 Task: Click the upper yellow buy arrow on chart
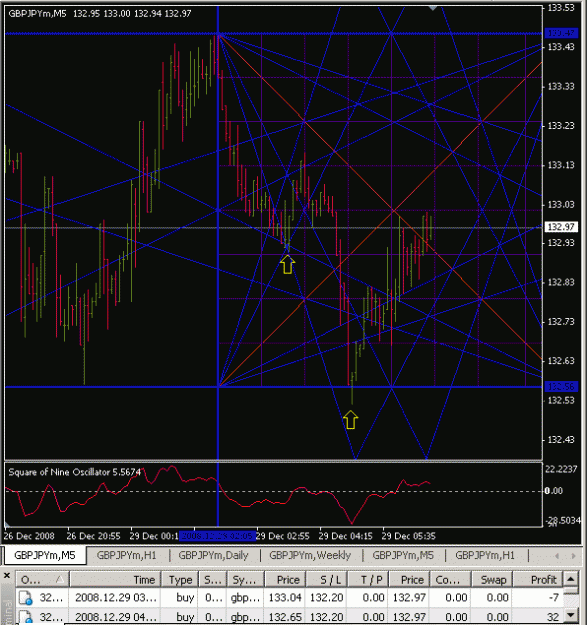(x=287, y=265)
